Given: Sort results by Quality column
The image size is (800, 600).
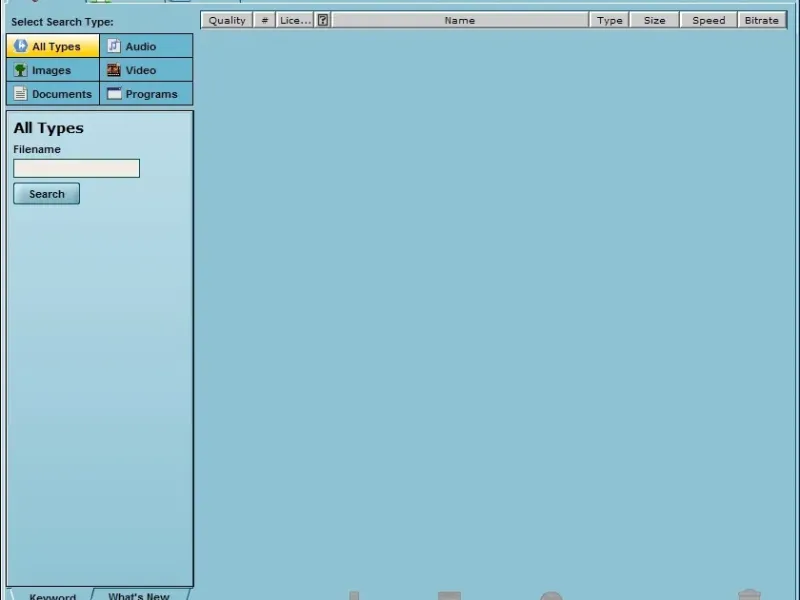Looking at the screenshot, I should pyautogui.click(x=227, y=20).
